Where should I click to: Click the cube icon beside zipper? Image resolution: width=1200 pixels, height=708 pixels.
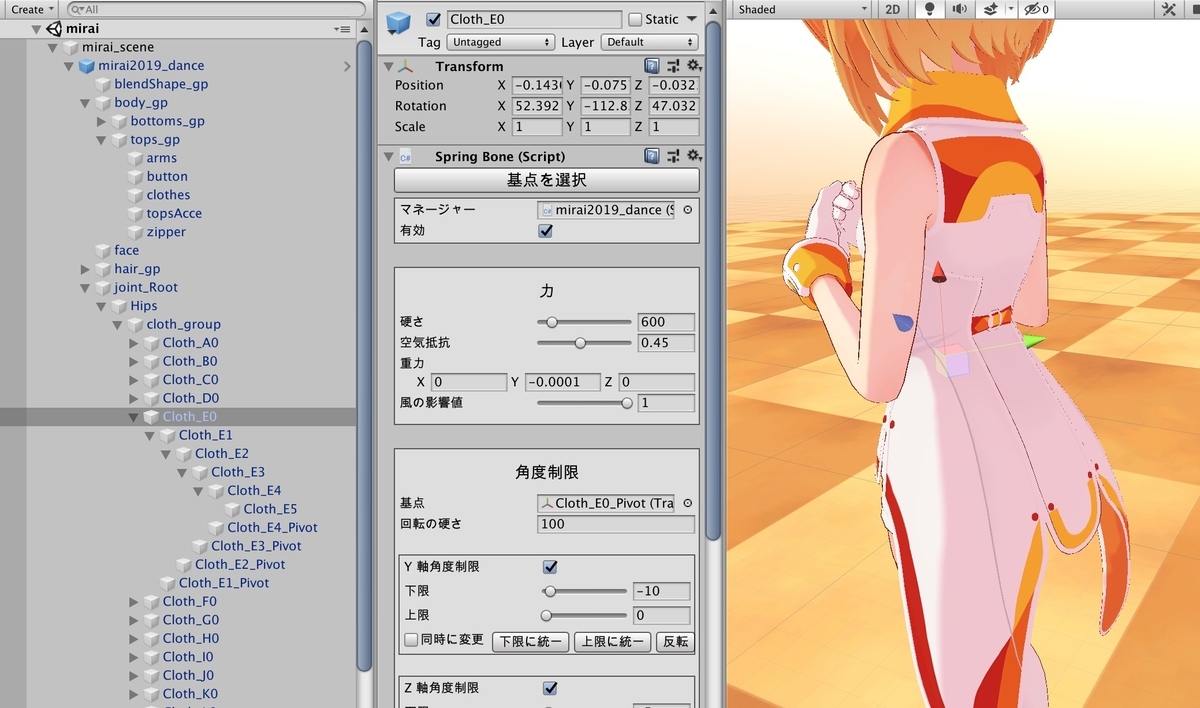(x=136, y=232)
